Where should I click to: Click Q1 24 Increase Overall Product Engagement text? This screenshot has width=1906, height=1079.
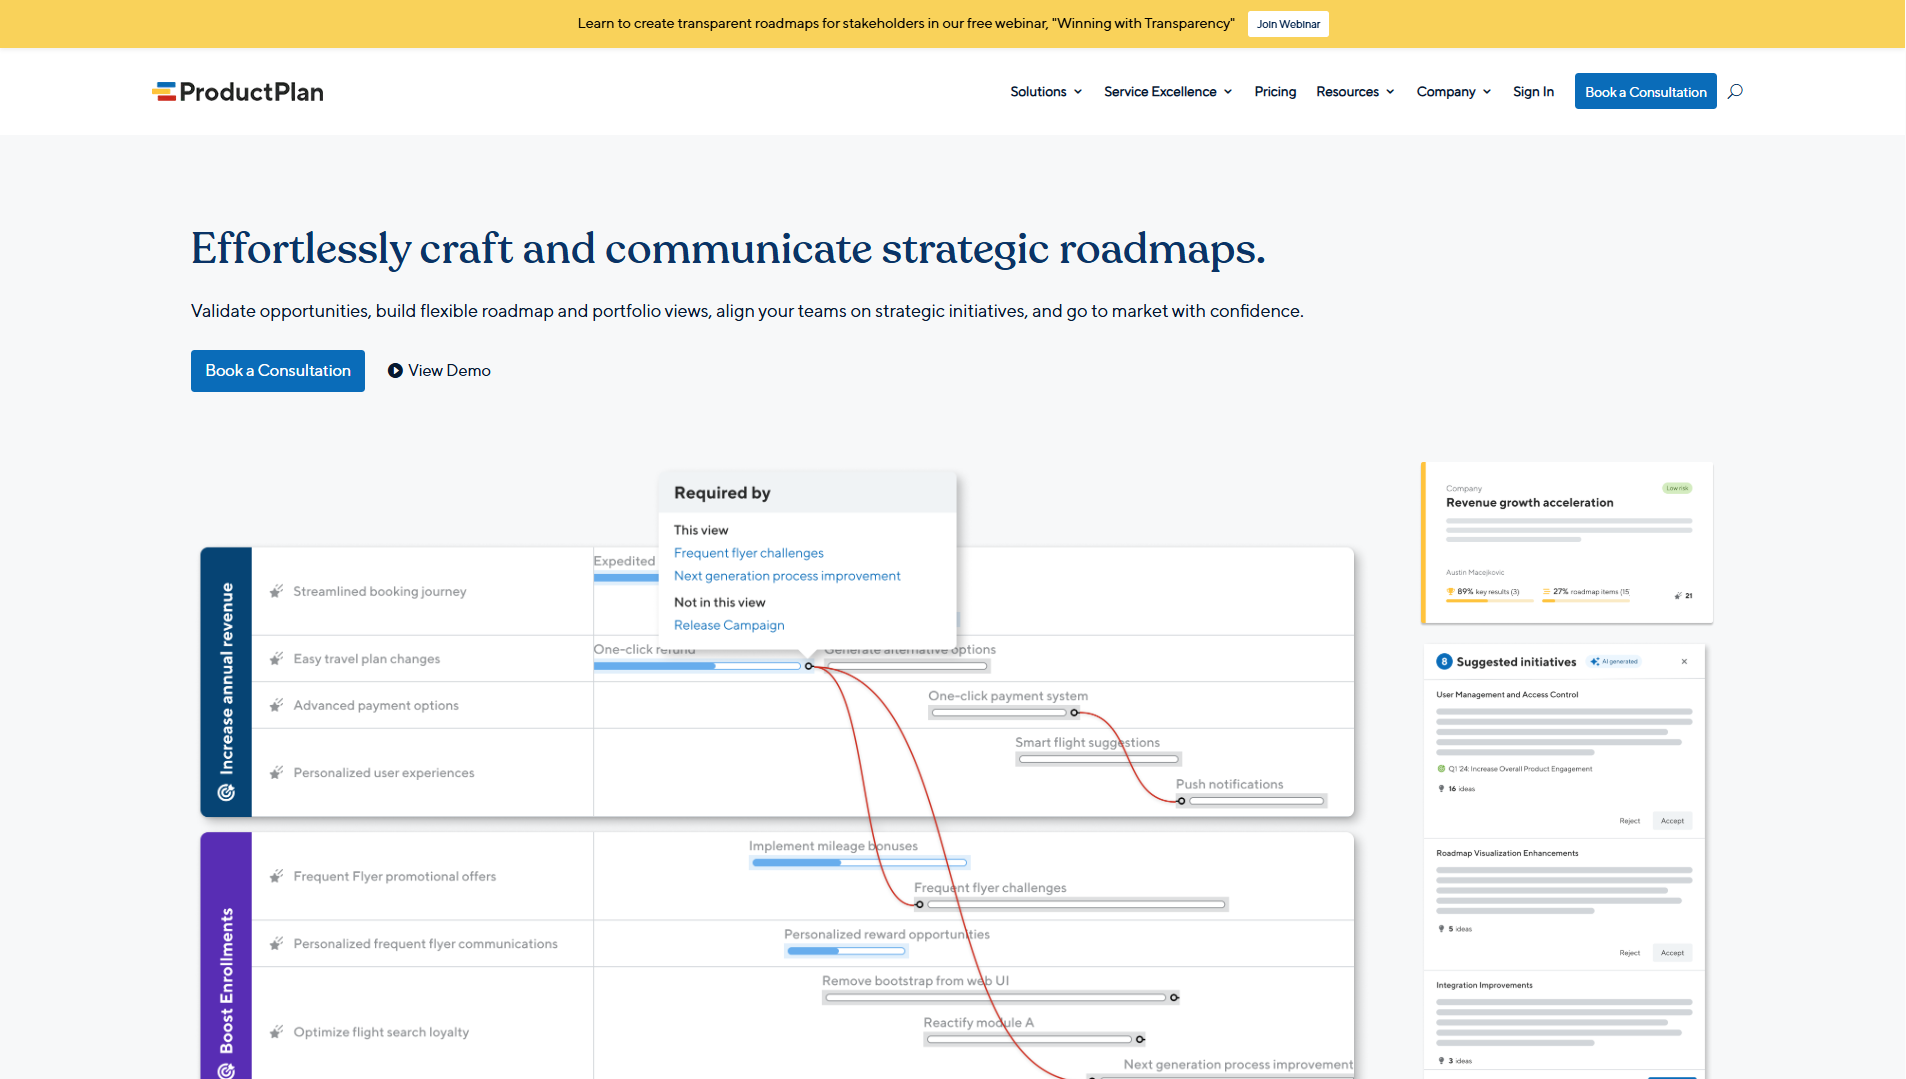1520,769
